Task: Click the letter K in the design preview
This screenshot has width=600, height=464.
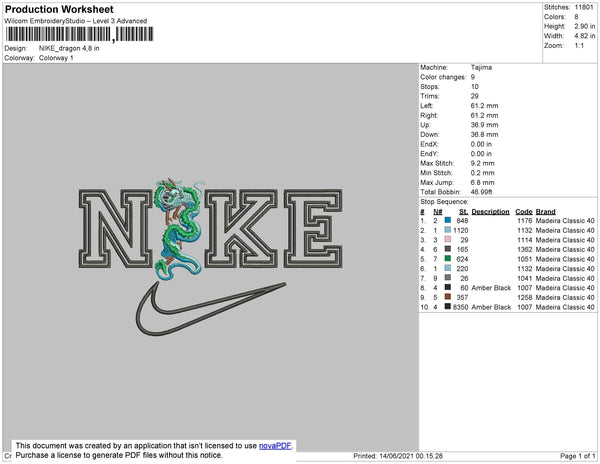Action: click(241, 229)
